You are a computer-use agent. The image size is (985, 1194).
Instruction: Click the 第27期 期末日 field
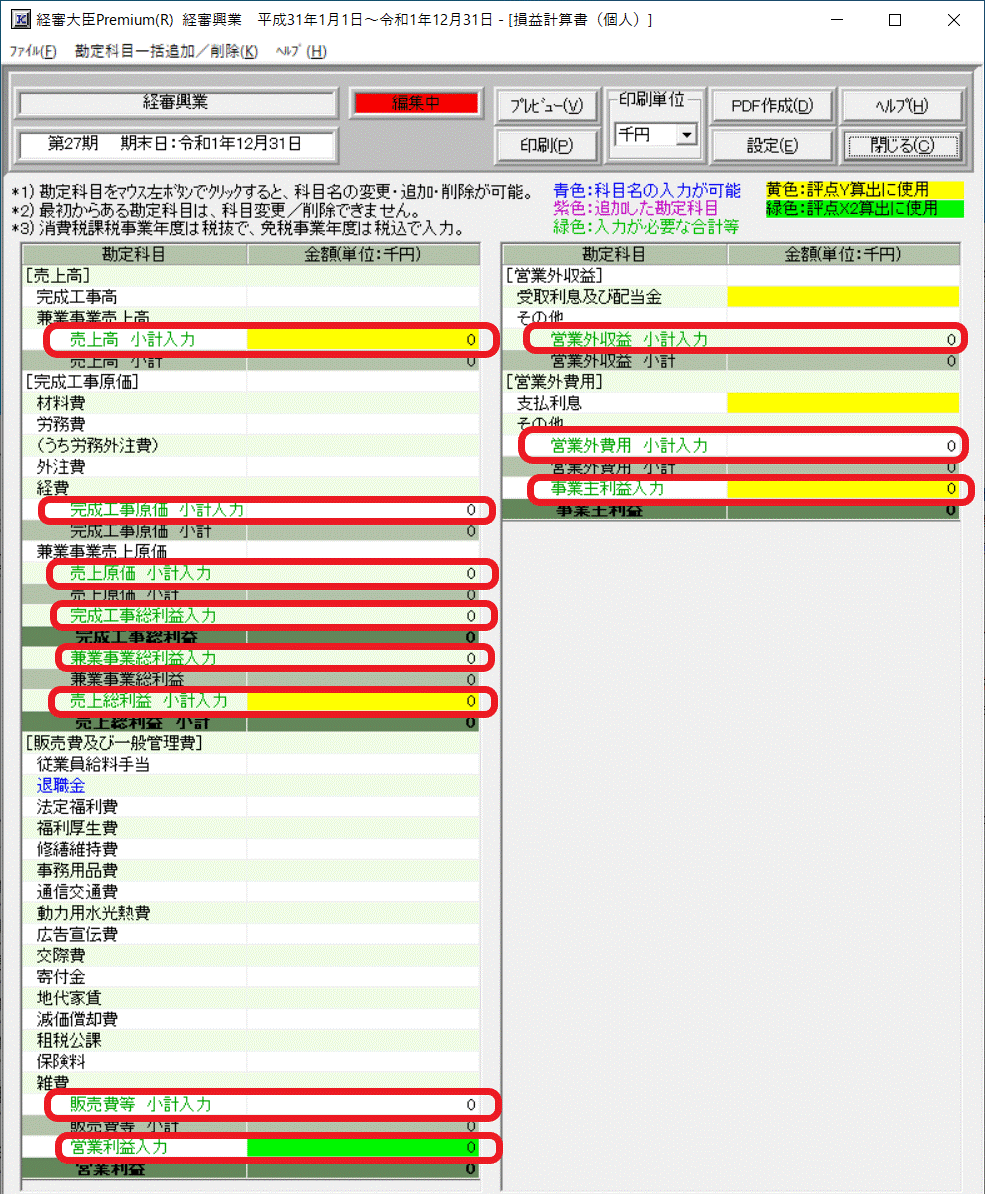[177, 143]
